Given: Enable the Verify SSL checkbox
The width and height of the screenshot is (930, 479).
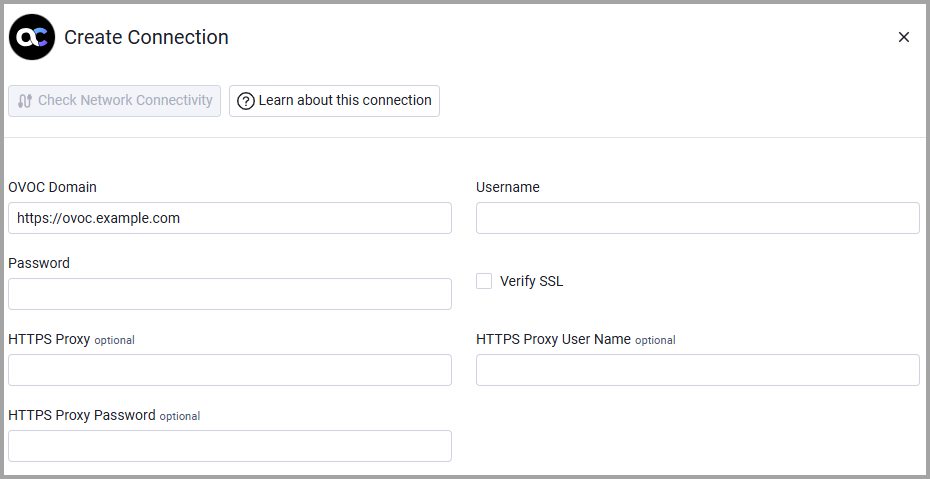Looking at the screenshot, I should pyautogui.click(x=484, y=281).
